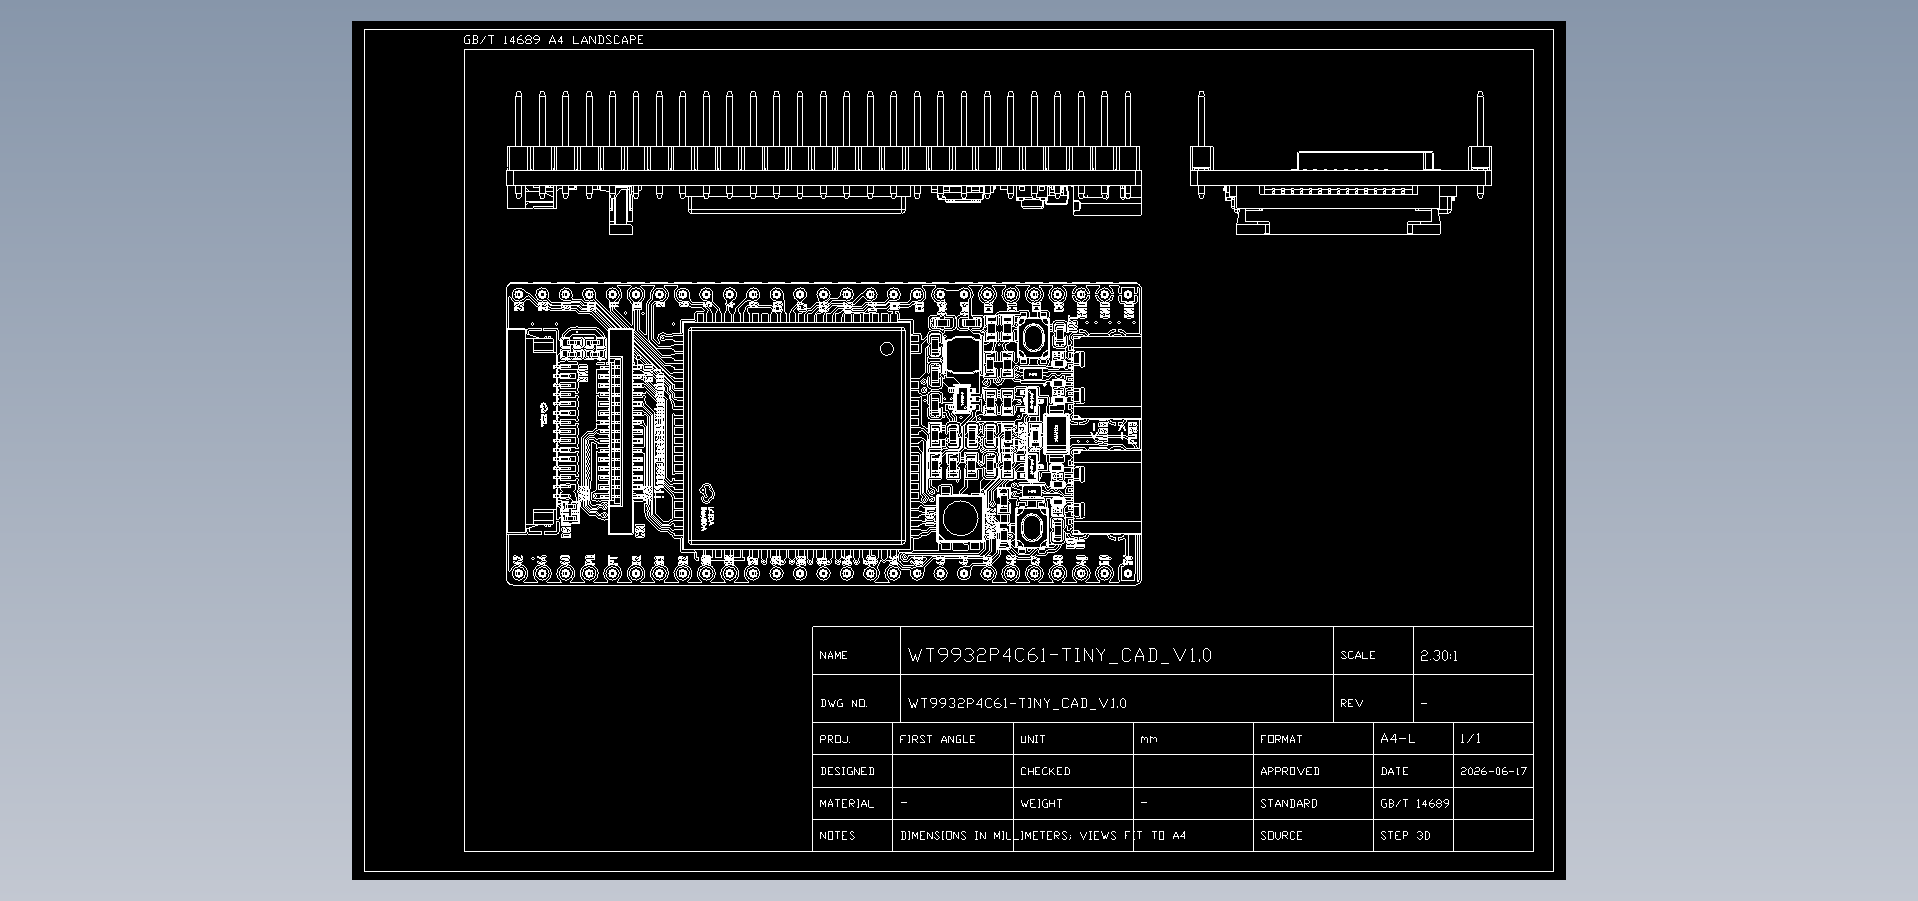Click the PROJ. label
This screenshot has height=901, width=1918.
click(835, 740)
